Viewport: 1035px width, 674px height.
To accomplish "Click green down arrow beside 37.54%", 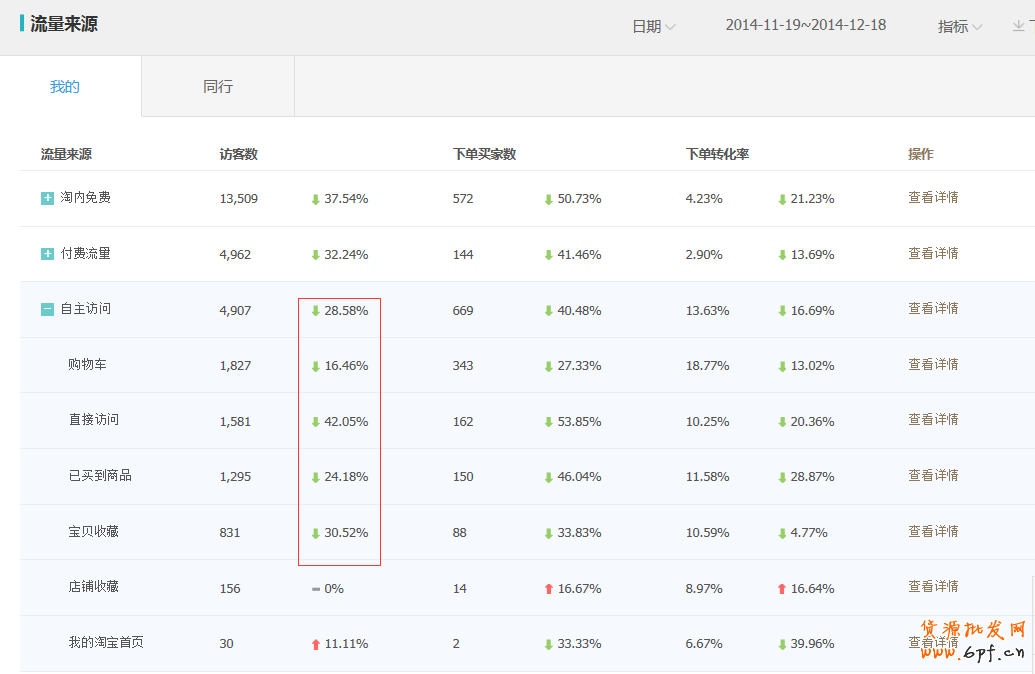I will tap(316, 199).
